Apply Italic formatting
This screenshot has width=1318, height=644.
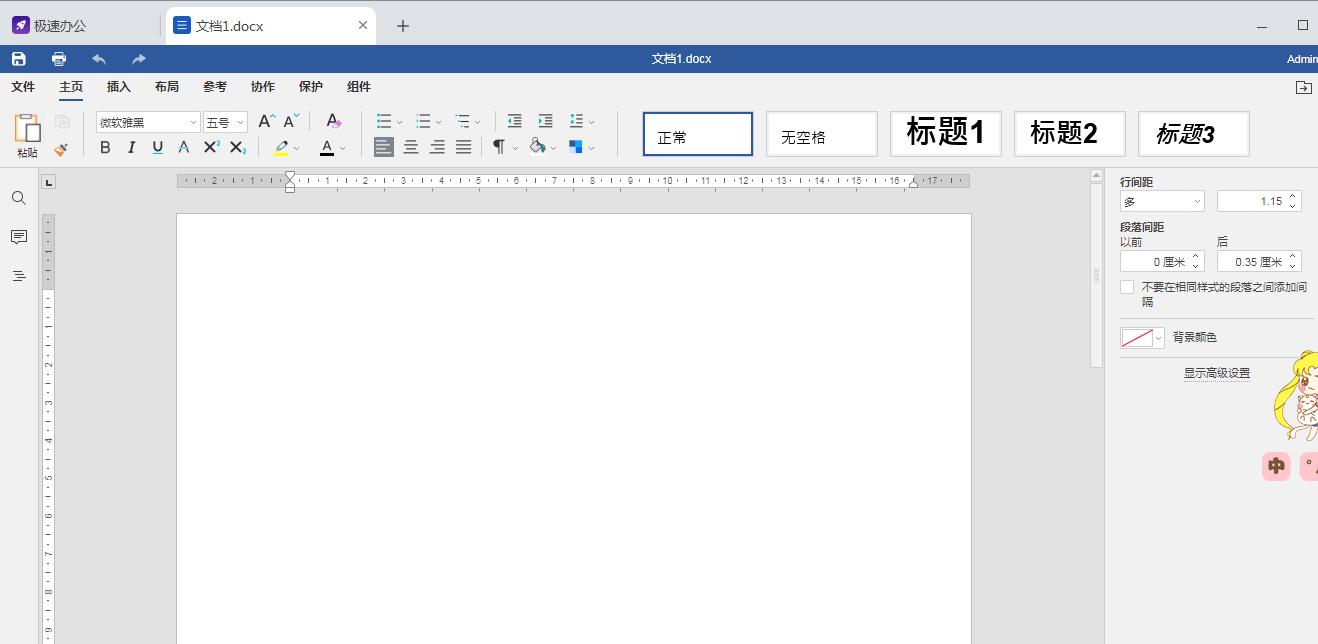131,147
